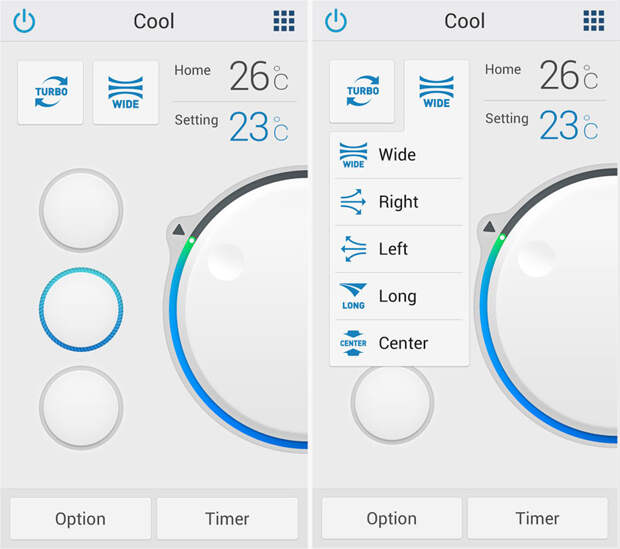
Task: Select Wide airflow option in list
Action: coord(399,155)
